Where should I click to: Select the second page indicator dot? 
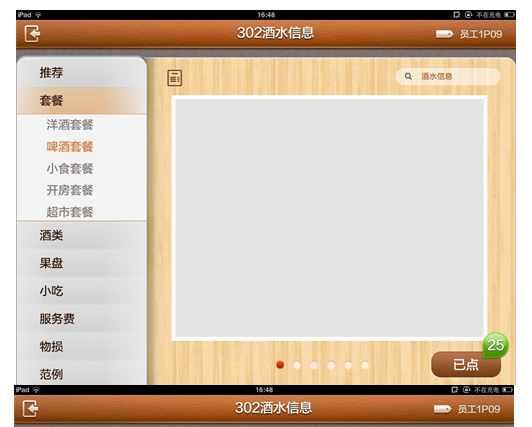pyautogui.click(x=297, y=365)
